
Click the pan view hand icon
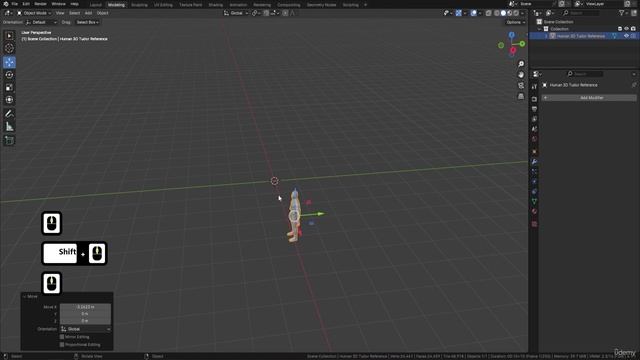[x=521, y=75]
